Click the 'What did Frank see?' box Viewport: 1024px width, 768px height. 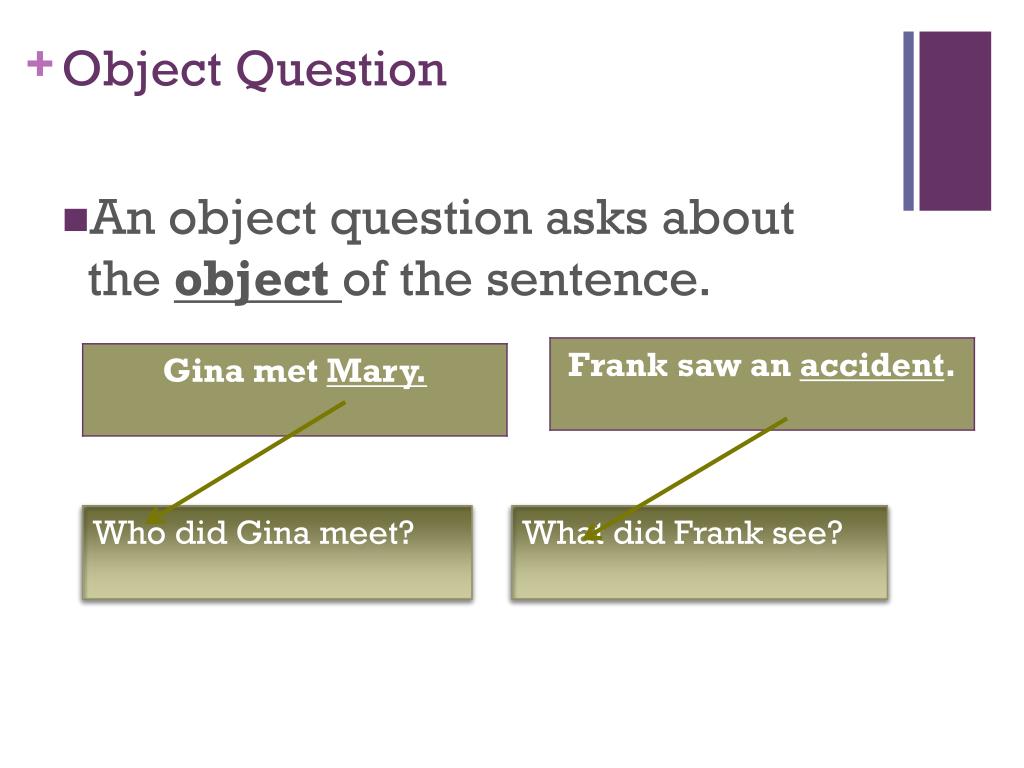point(699,552)
